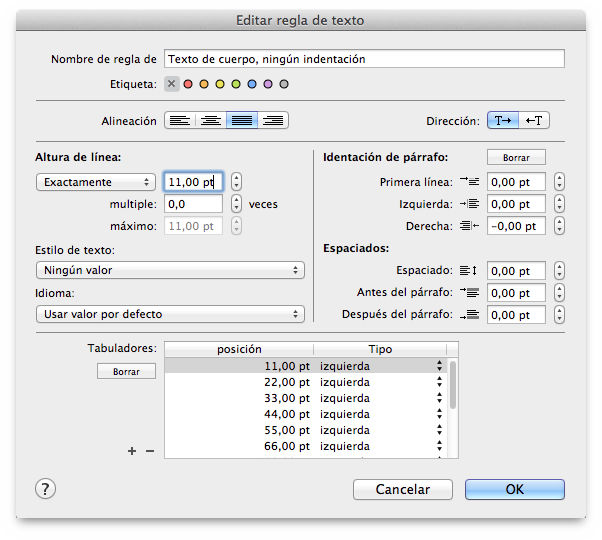Clear label with the X button
602x540 pixels.
click(172, 84)
